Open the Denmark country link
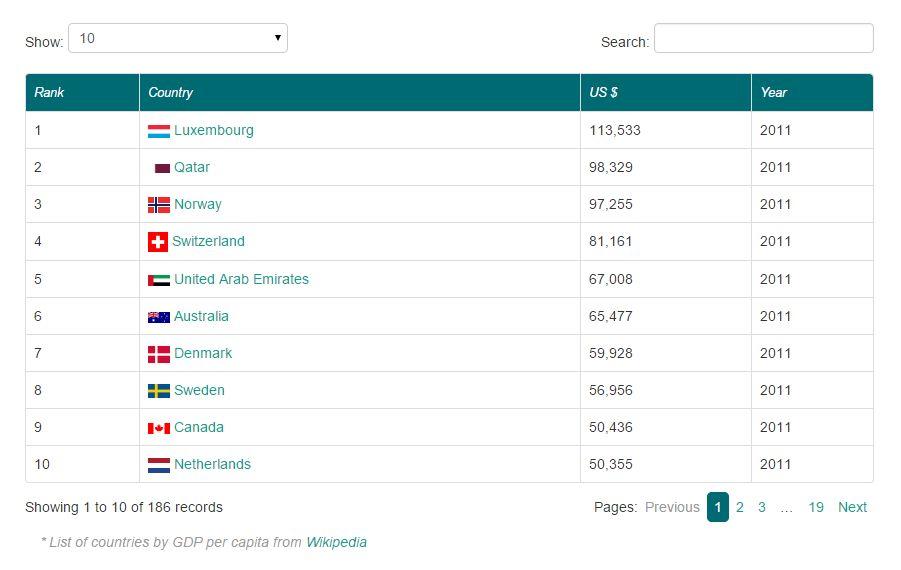The width and height of the screenshot is (901, 570). coord(203,353)
